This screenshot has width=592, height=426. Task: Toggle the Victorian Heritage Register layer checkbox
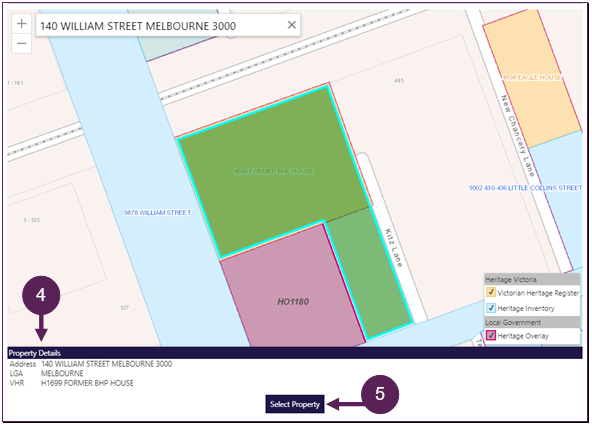pyautogui.click(x=491, y=292)
